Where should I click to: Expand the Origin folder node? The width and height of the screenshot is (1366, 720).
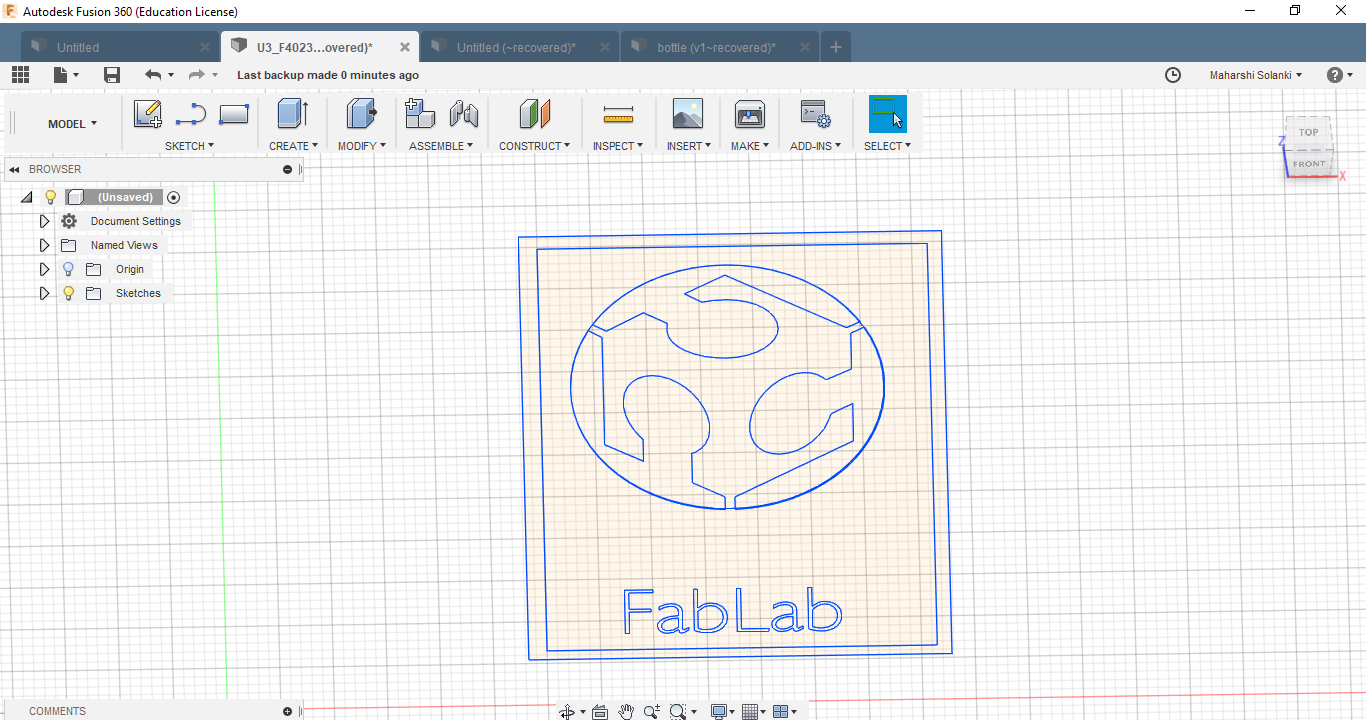coord(44,269)
